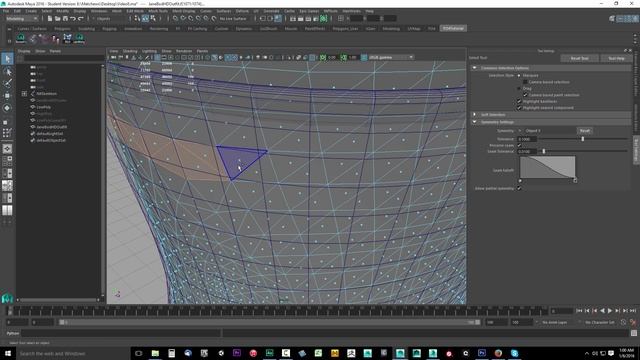The width and height of the screenshot is (640, 360).
Task: Jump to the end of playback range
Action: tap(633, 311)
